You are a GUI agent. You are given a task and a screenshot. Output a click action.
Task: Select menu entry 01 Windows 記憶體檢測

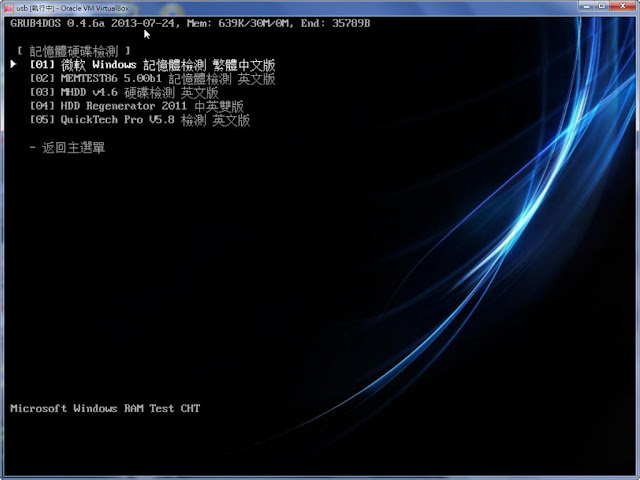click(x=153, y=65)
